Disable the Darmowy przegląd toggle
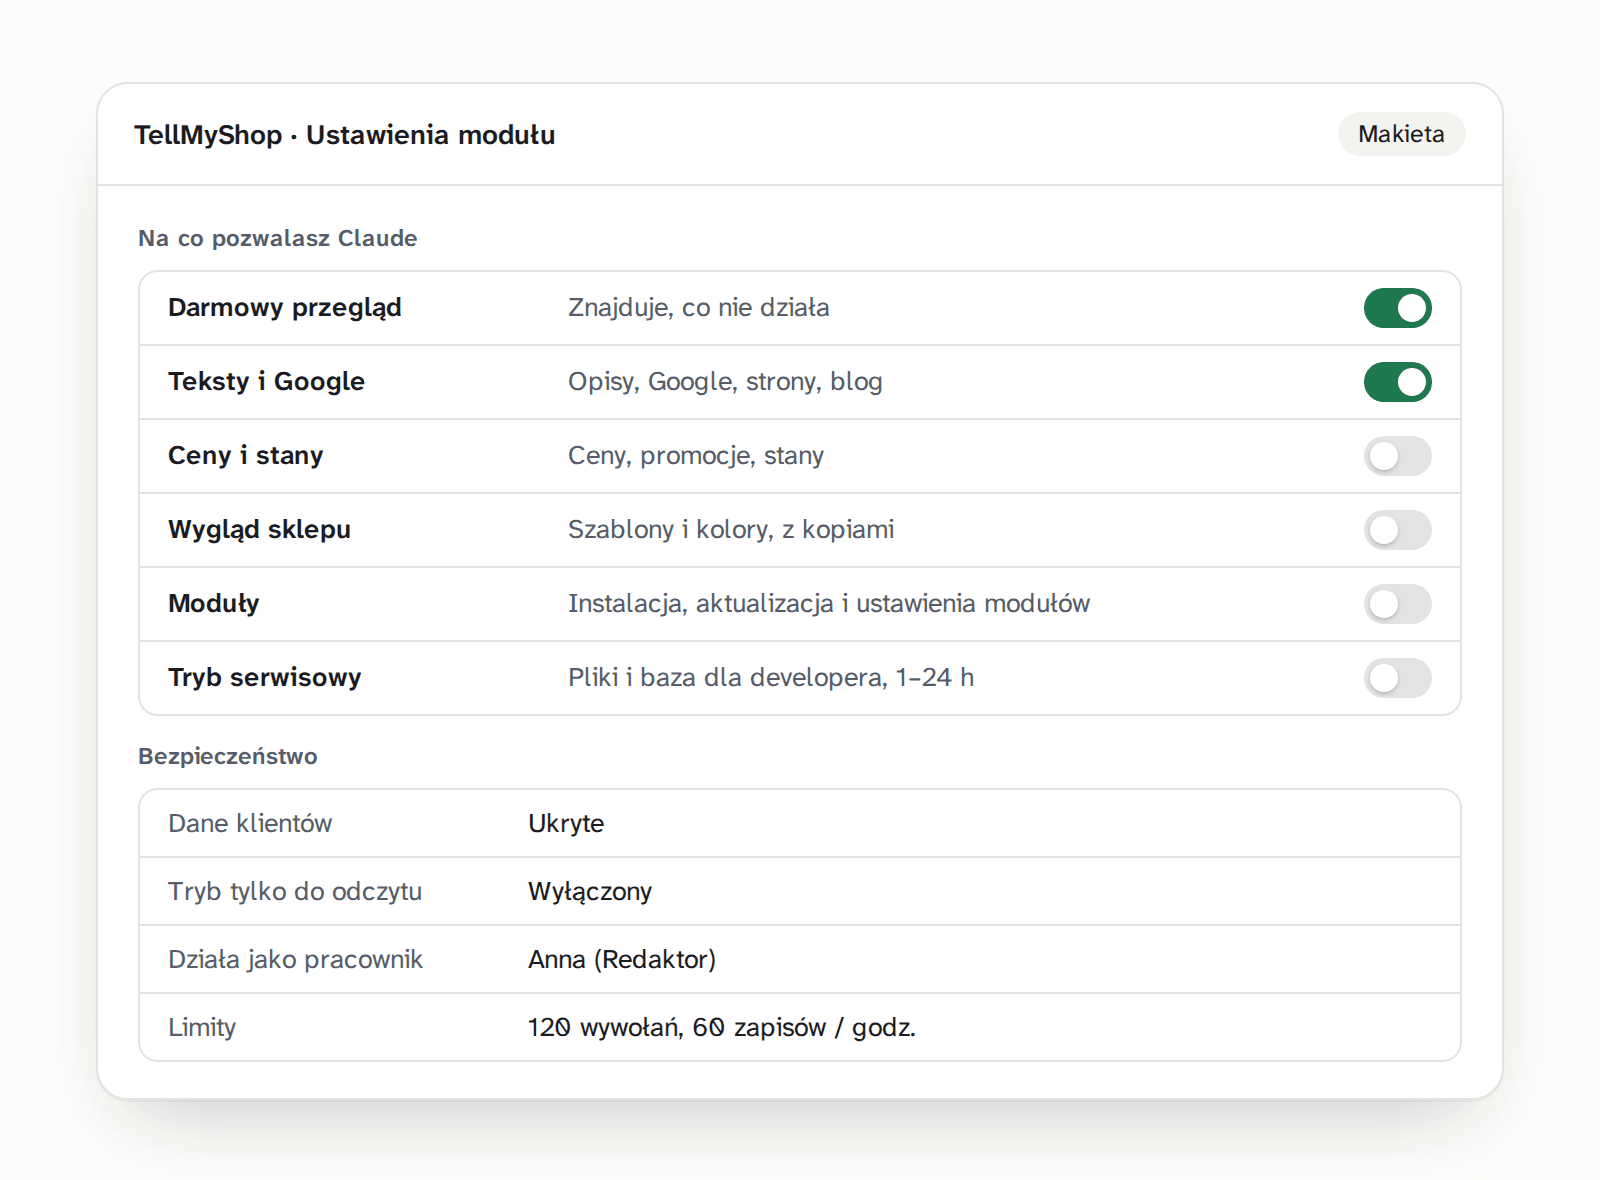Viewport: 1600px width, 1180px height. coord(1397,308)
